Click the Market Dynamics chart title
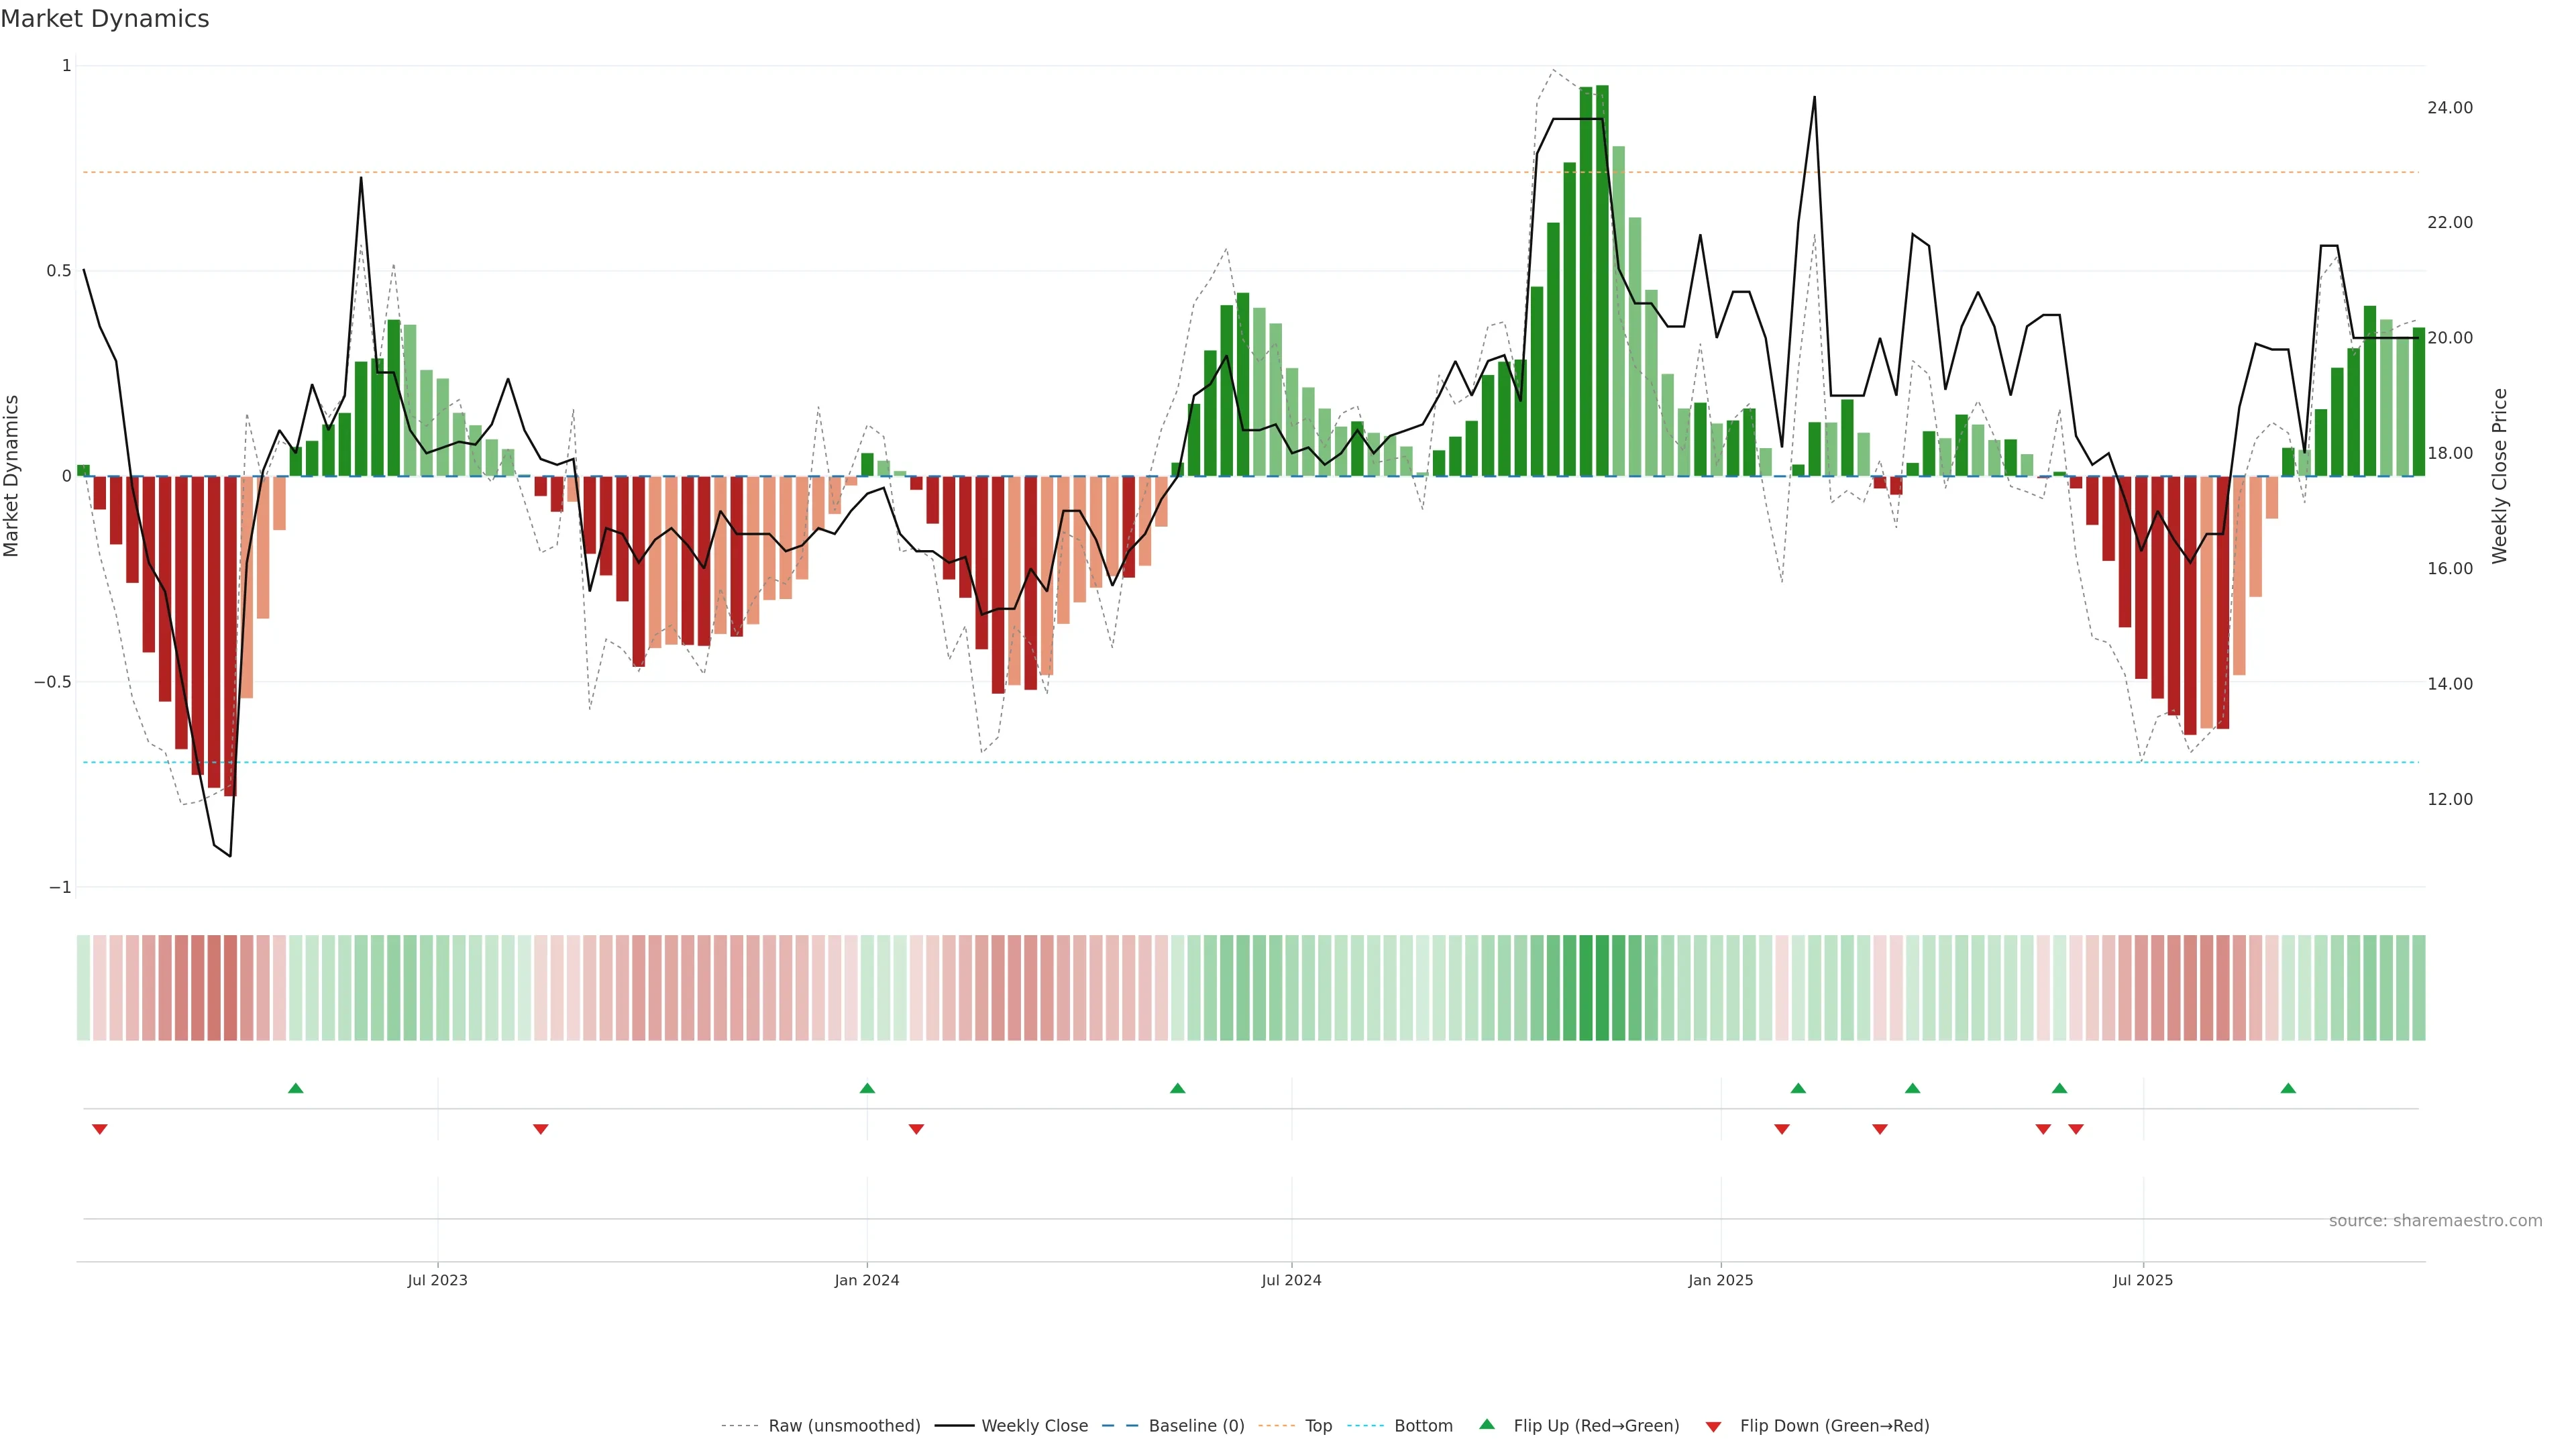The height and width of the screenshot is (1449, 2576). pos(105,19)
